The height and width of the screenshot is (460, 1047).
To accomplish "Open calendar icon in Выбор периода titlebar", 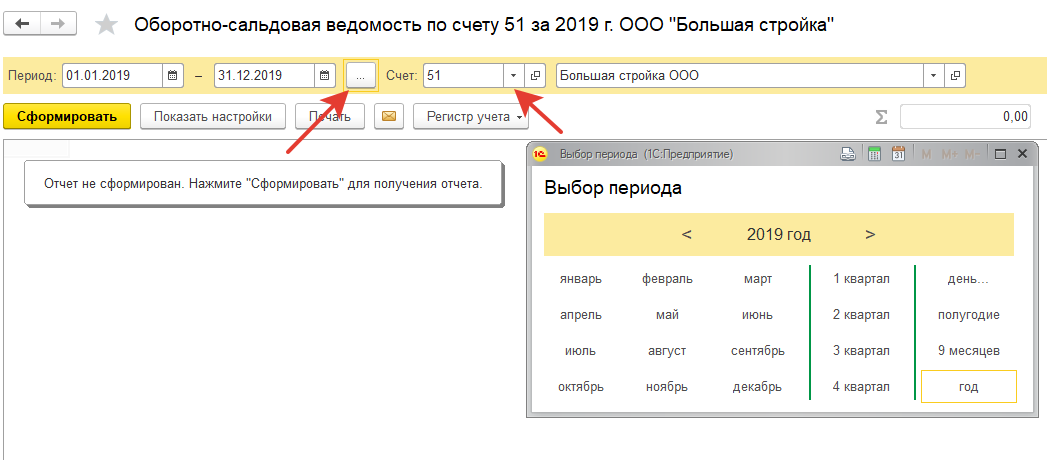I will tap(898, 154).
